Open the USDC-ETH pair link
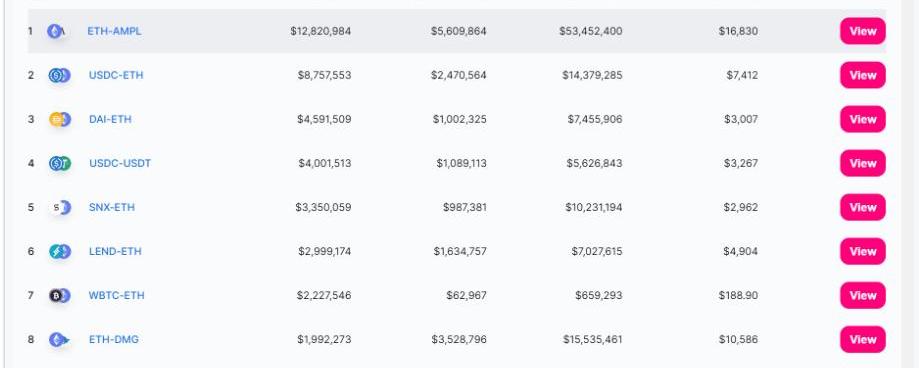The image size is (919, 368). 116,75
